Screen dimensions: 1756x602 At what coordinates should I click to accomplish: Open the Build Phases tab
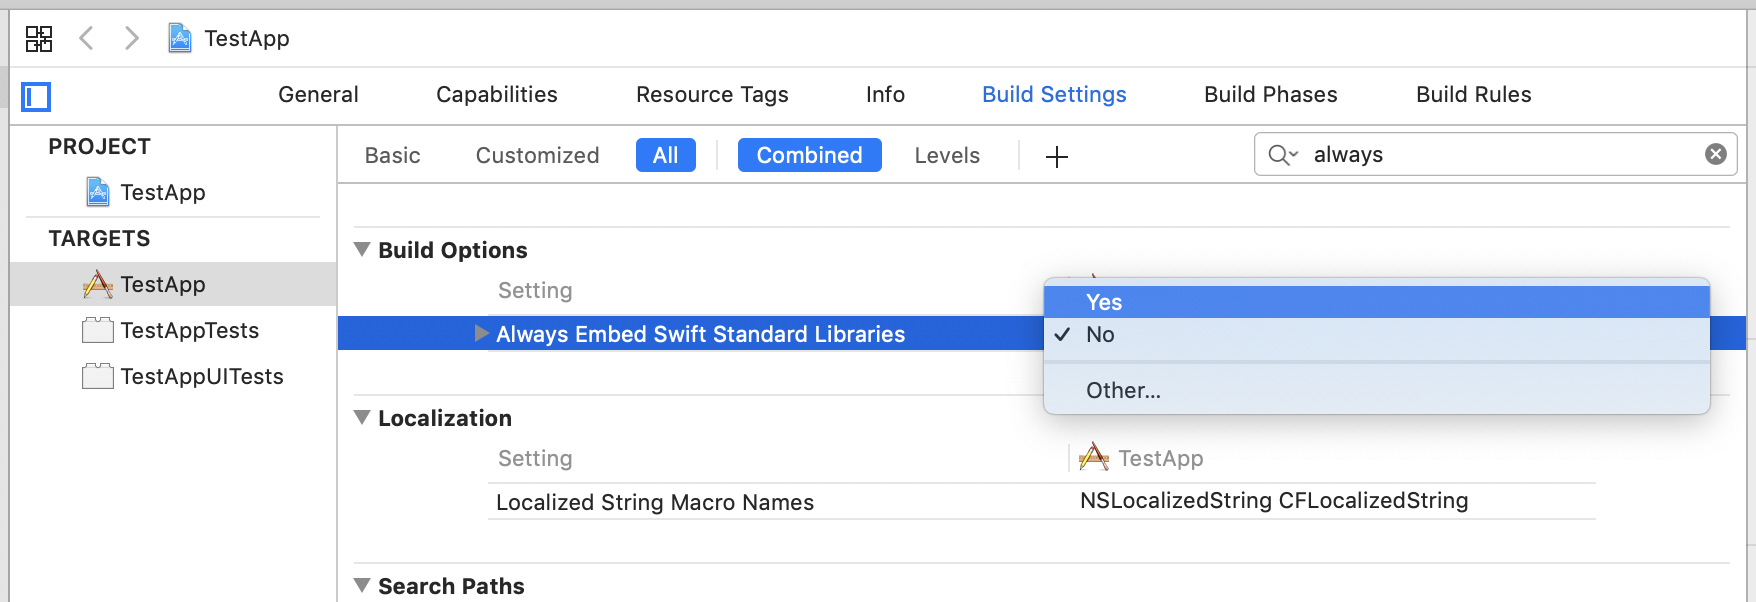[1270, 95]
